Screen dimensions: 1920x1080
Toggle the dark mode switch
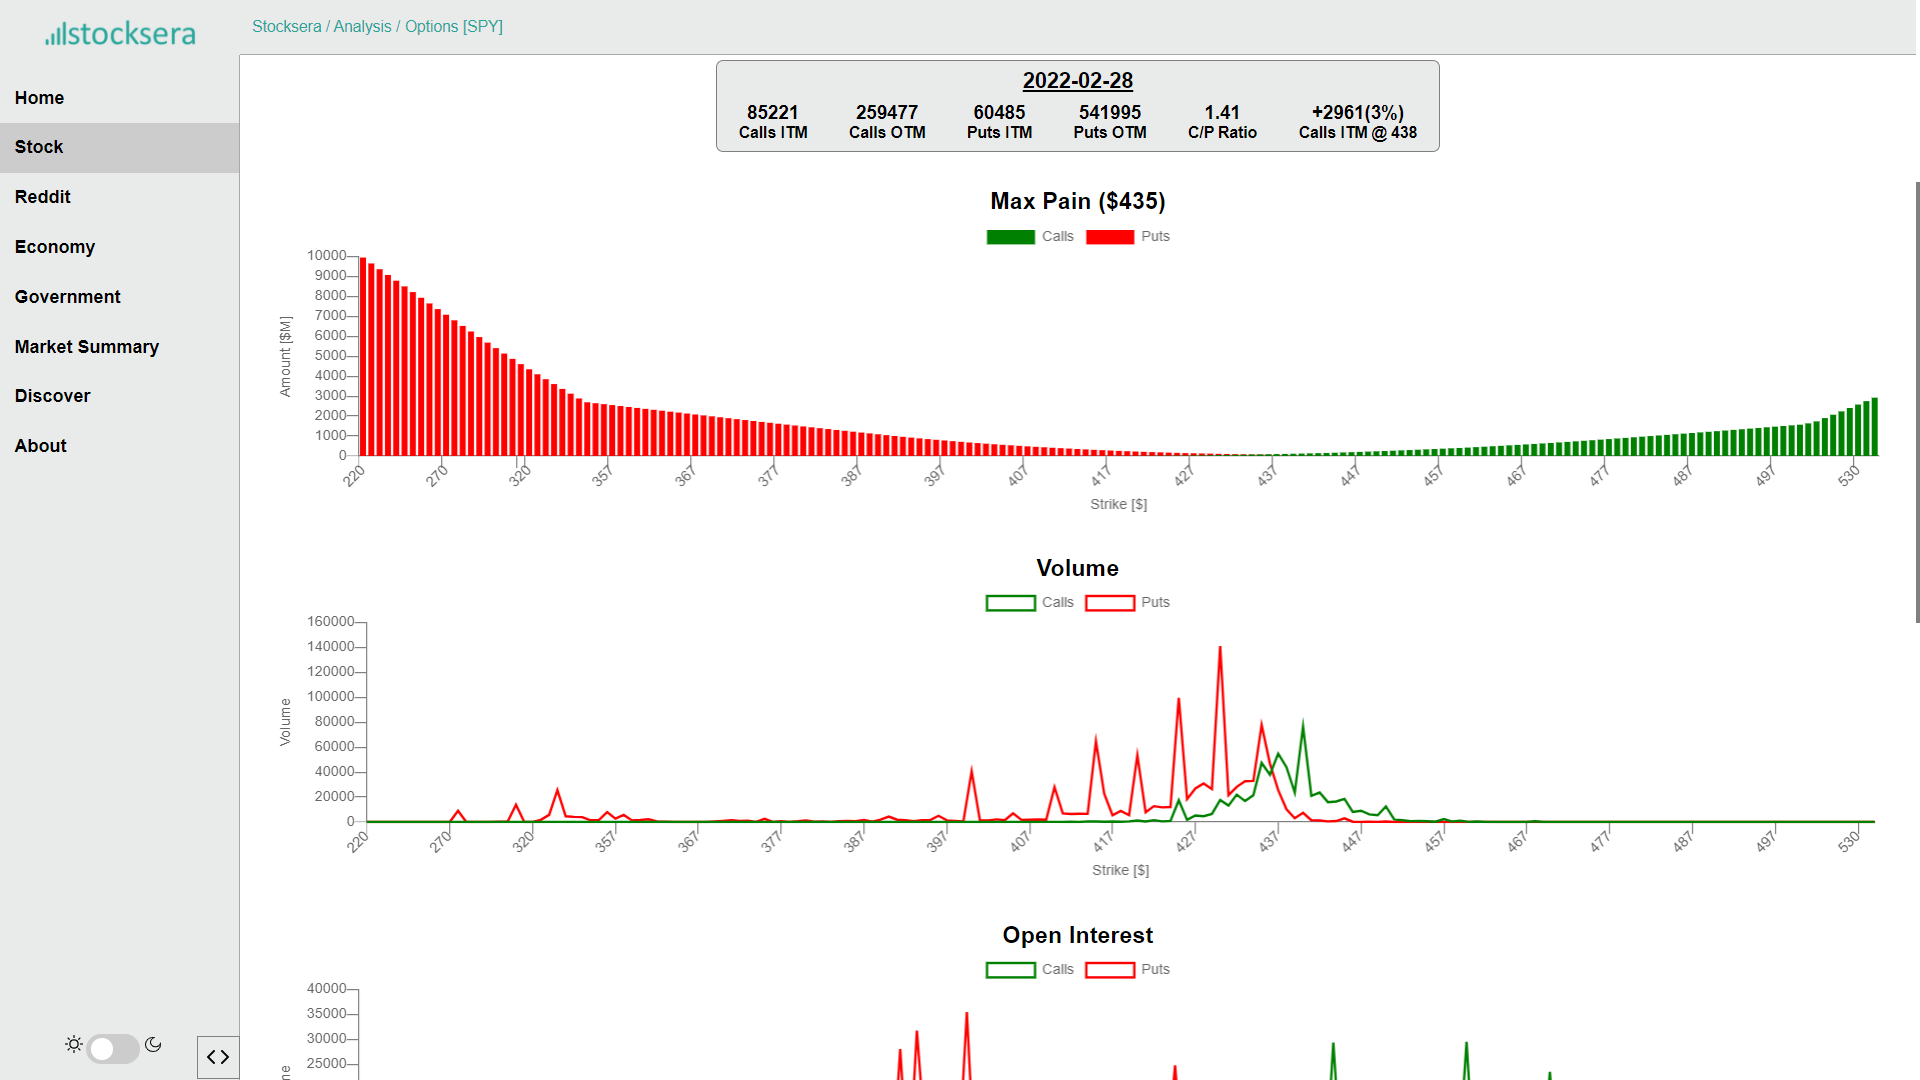(113, 1048)
